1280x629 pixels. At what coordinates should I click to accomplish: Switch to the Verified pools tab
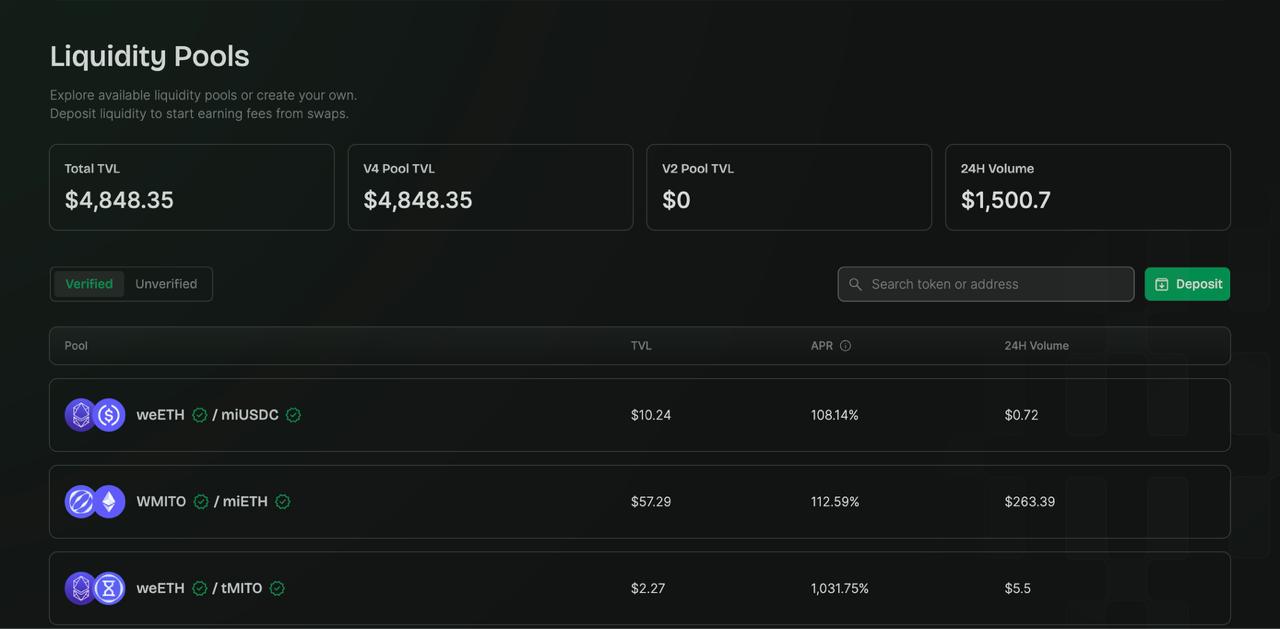pyautogui.click(x=89, y=284)
